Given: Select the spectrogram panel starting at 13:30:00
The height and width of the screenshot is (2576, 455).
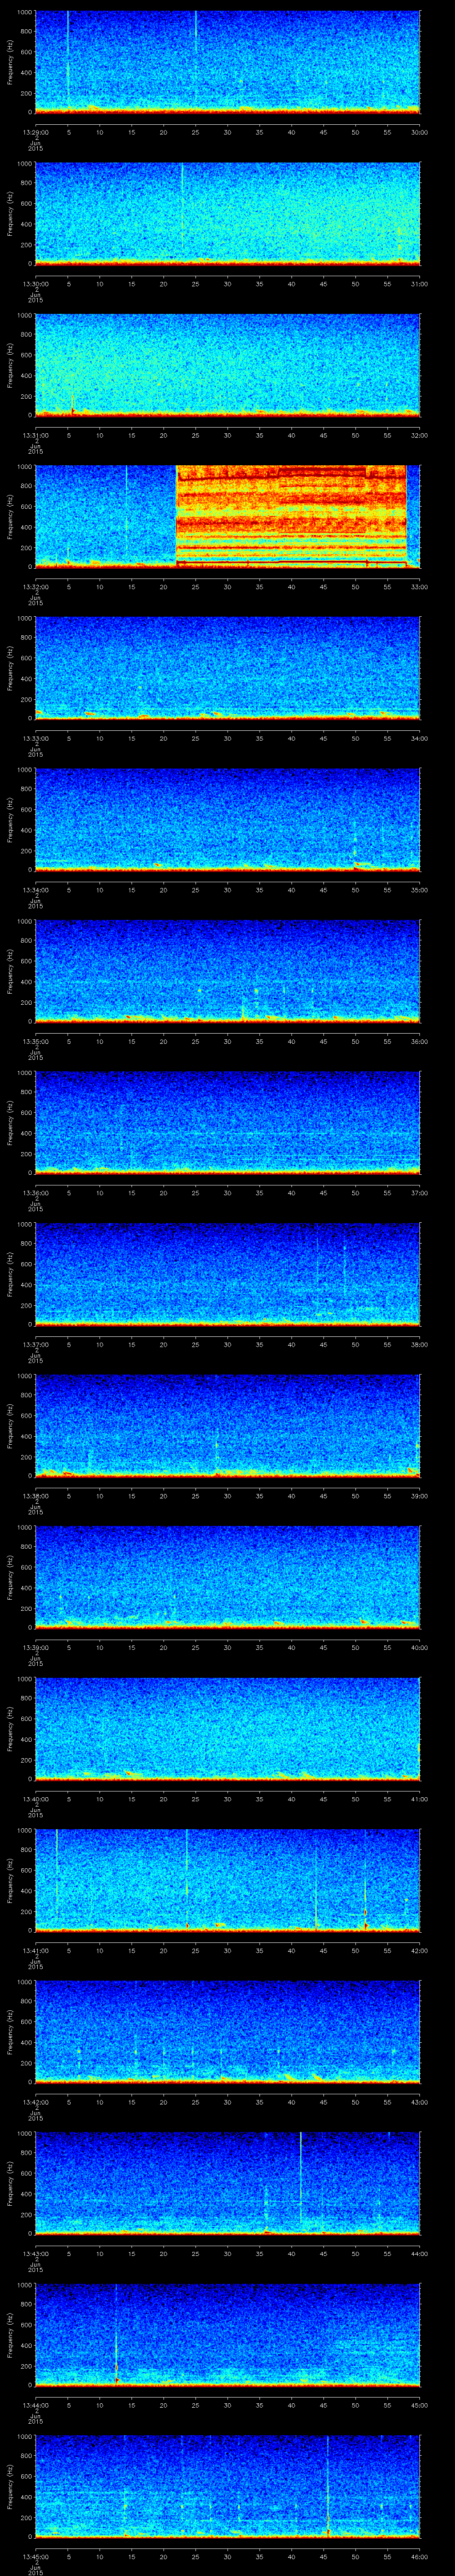Looking at the screenshot, I should [x=227, y=214].
